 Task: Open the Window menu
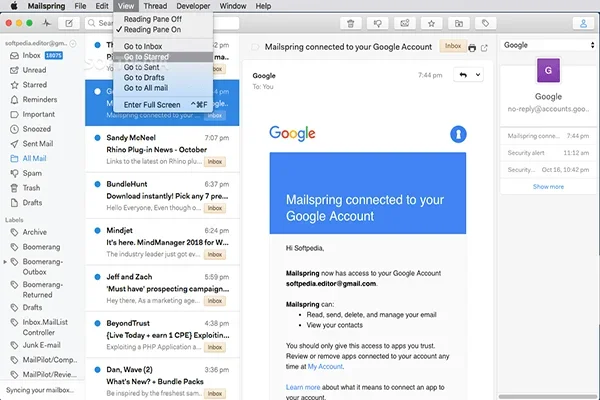[233, 6]
